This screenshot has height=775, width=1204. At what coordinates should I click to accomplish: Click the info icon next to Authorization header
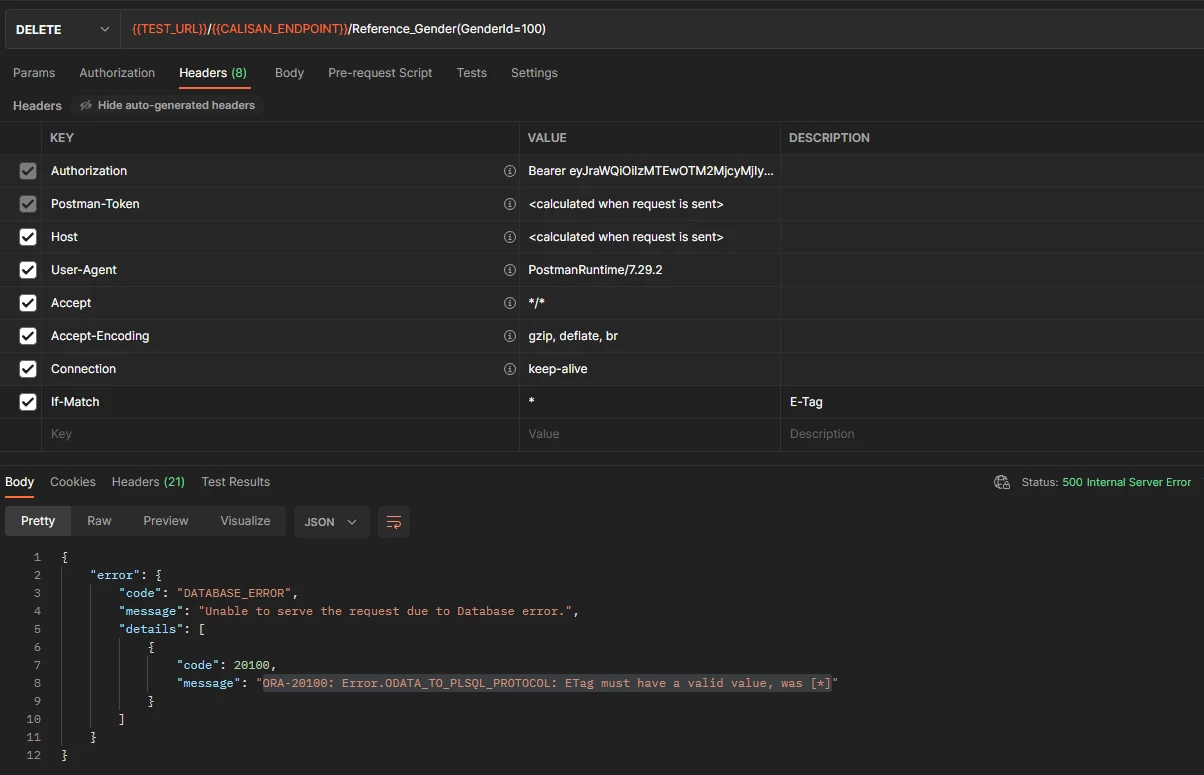point(510,171)
